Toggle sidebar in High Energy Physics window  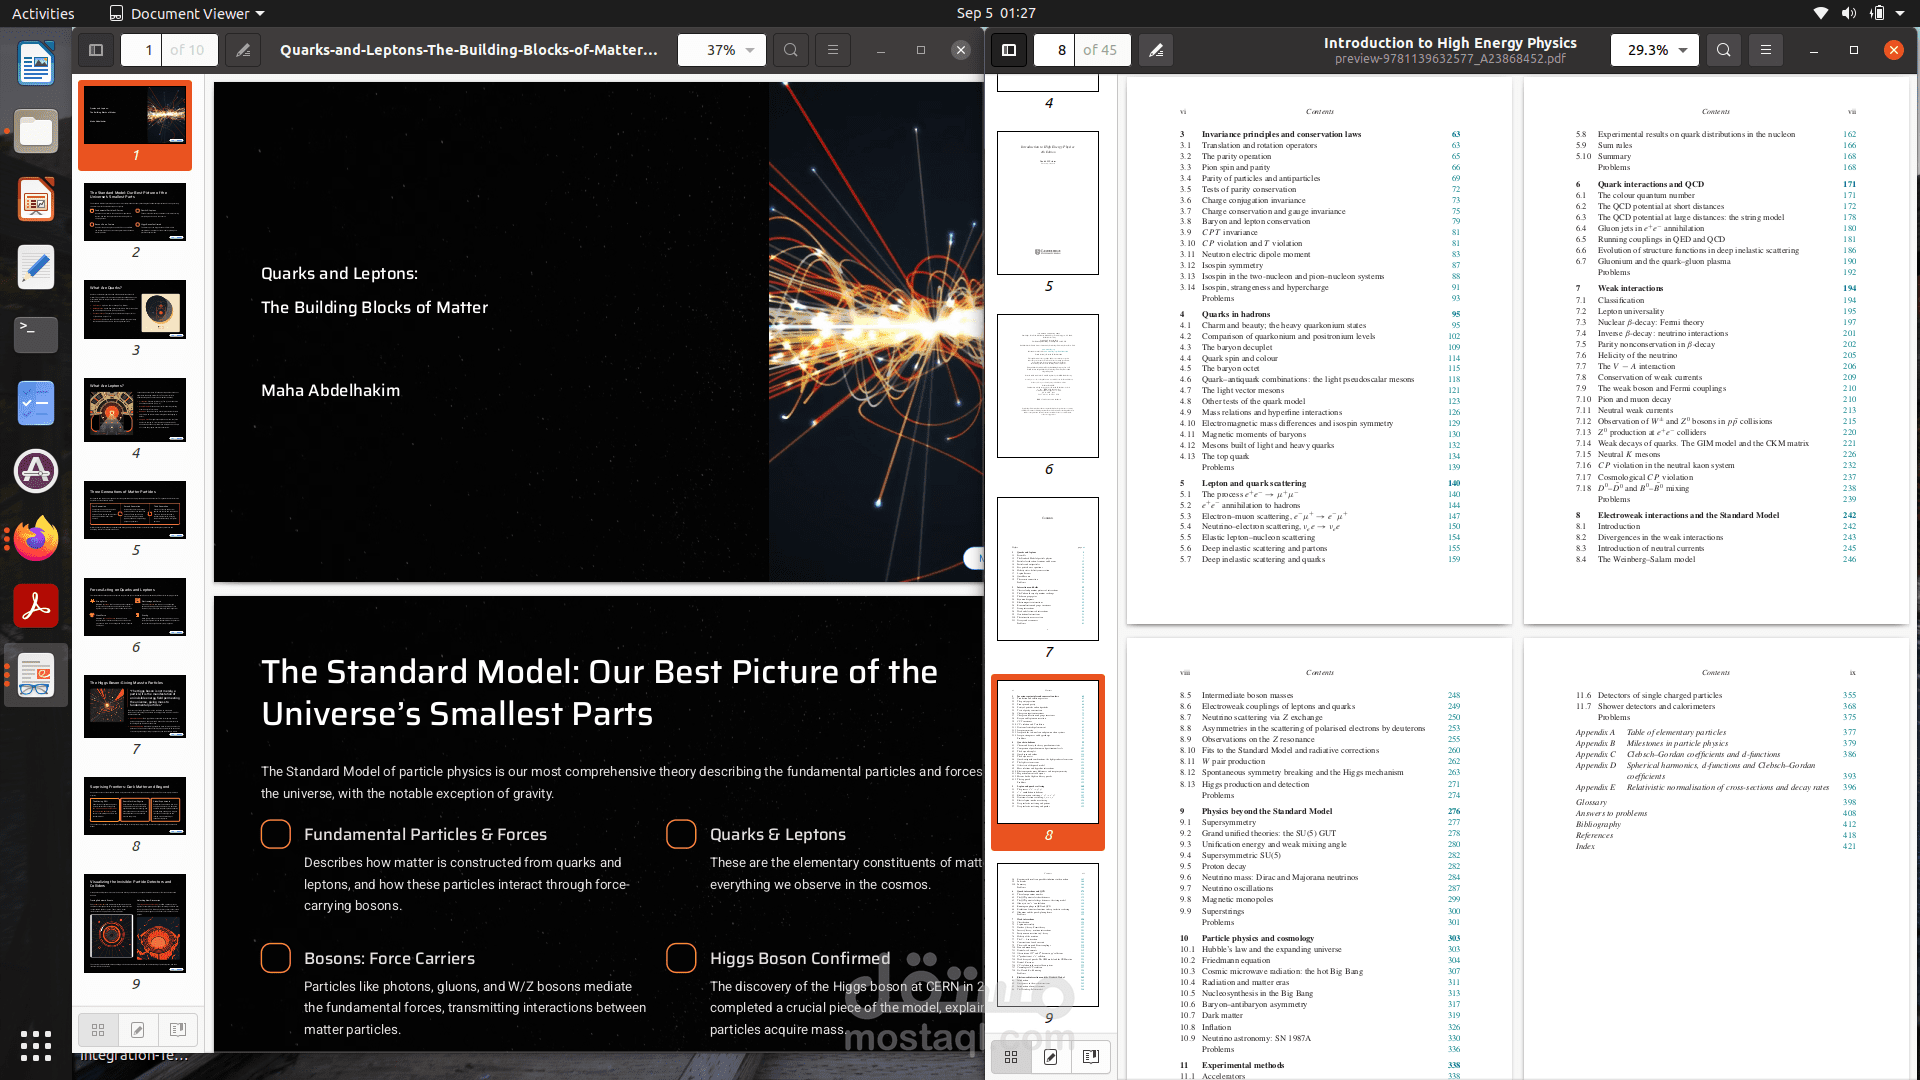[x=1009, y=50]
